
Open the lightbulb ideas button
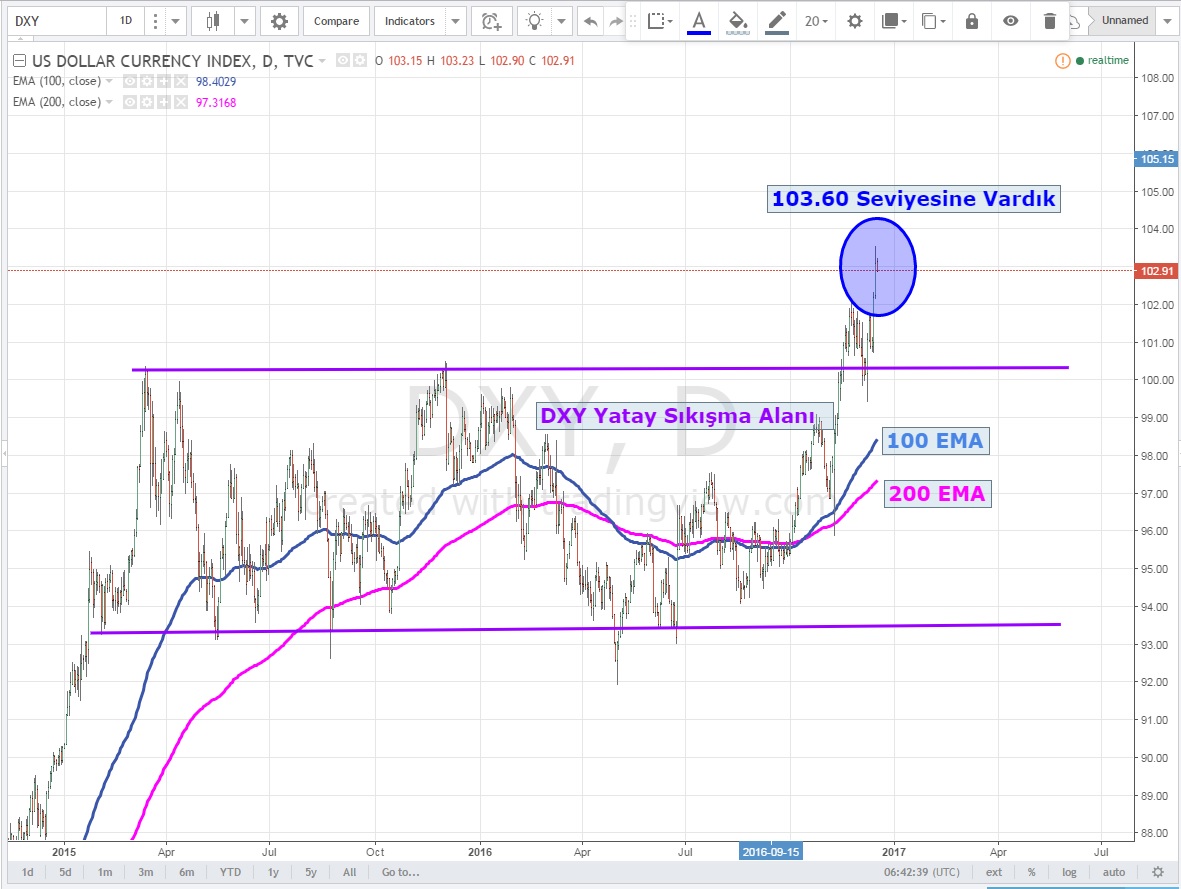pyautogui.click(x=537, y=21)
